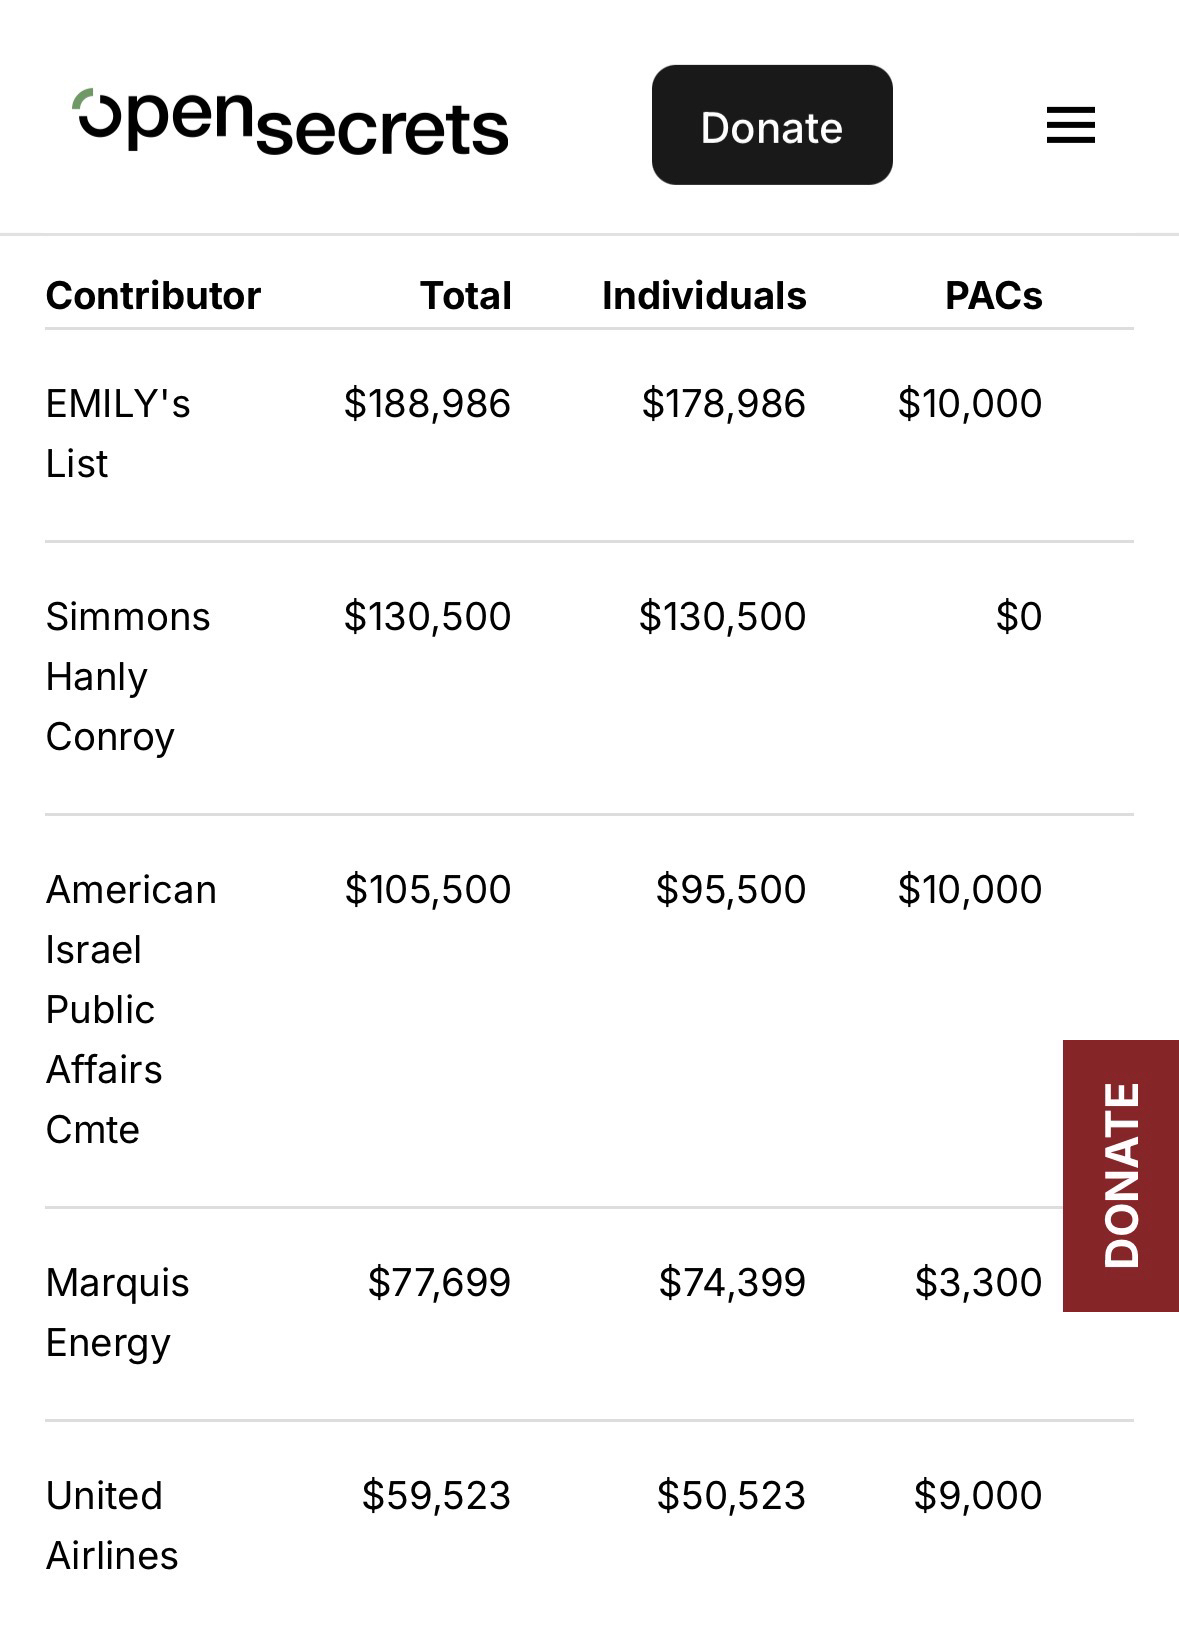Sort by Contributor column header

point(153,296)
